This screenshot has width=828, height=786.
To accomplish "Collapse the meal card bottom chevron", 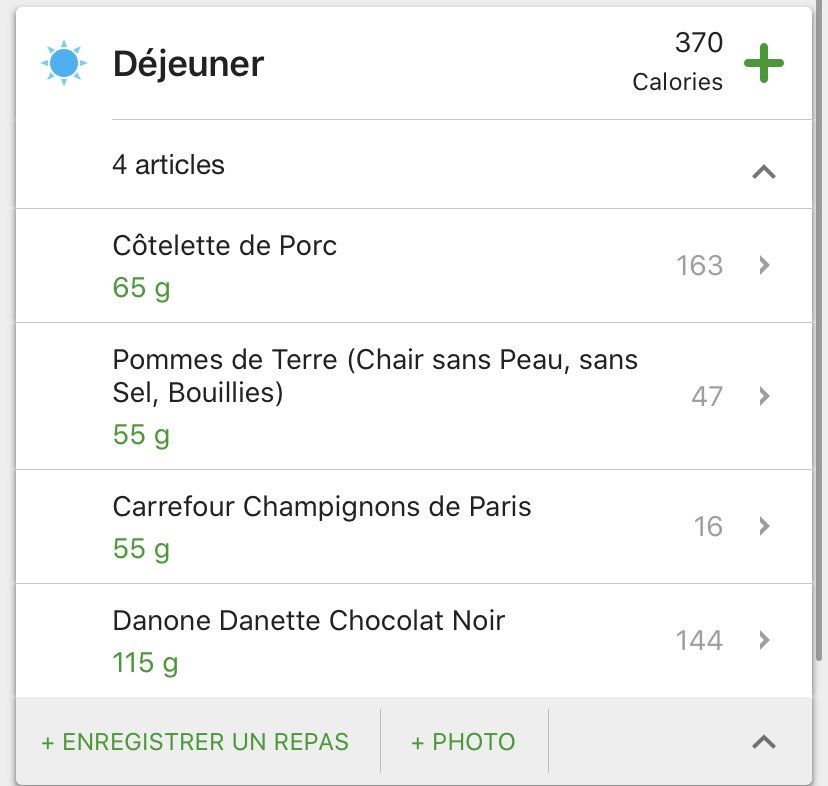I will (764, 741).
